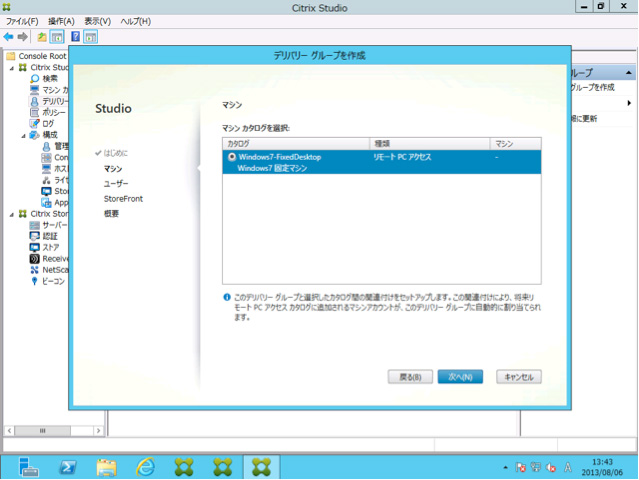
Task: Toggle the action pane toolbar icon
Action: 90,37
